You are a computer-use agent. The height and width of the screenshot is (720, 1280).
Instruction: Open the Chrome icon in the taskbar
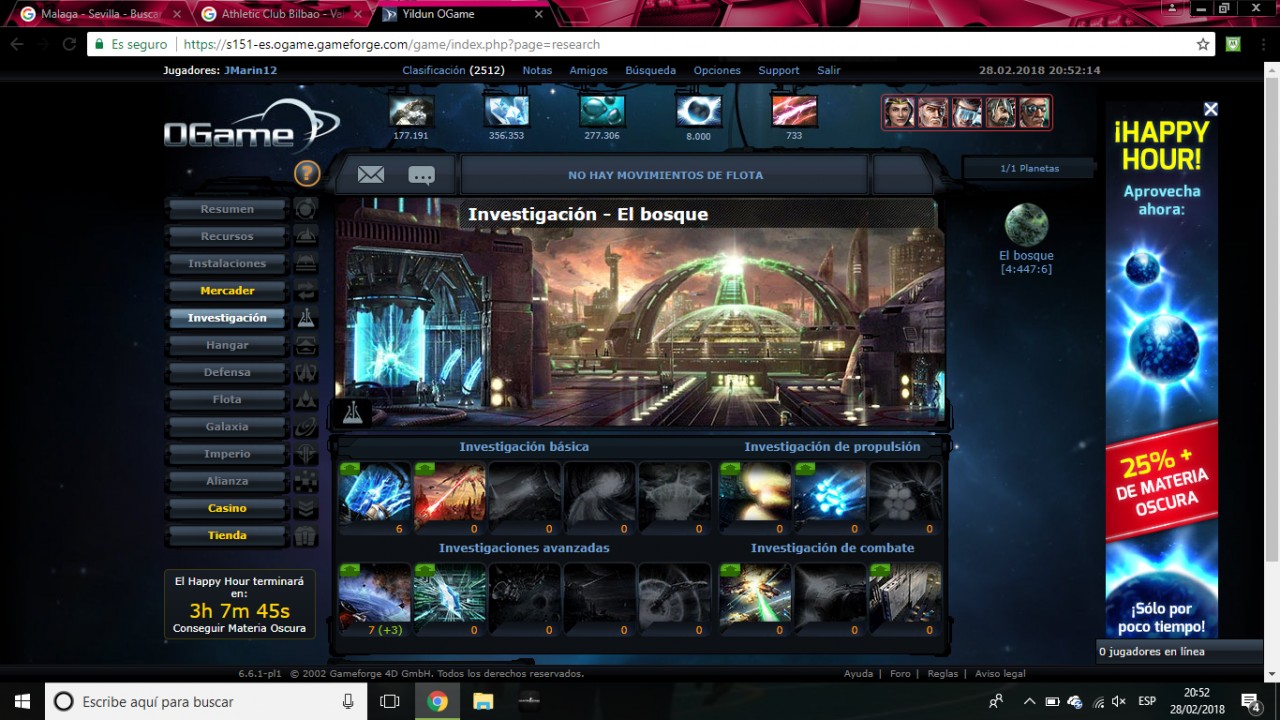[437, 701]
